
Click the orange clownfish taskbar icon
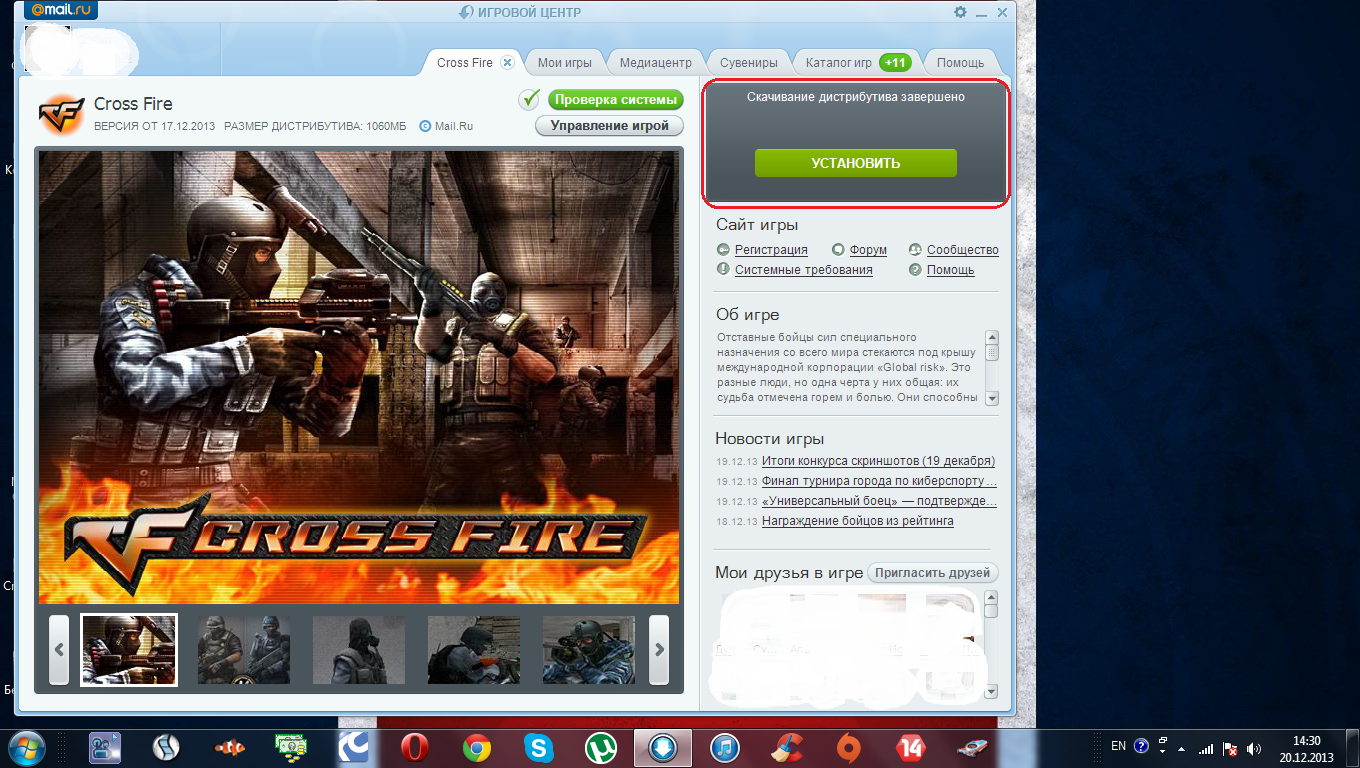[229, 747]
